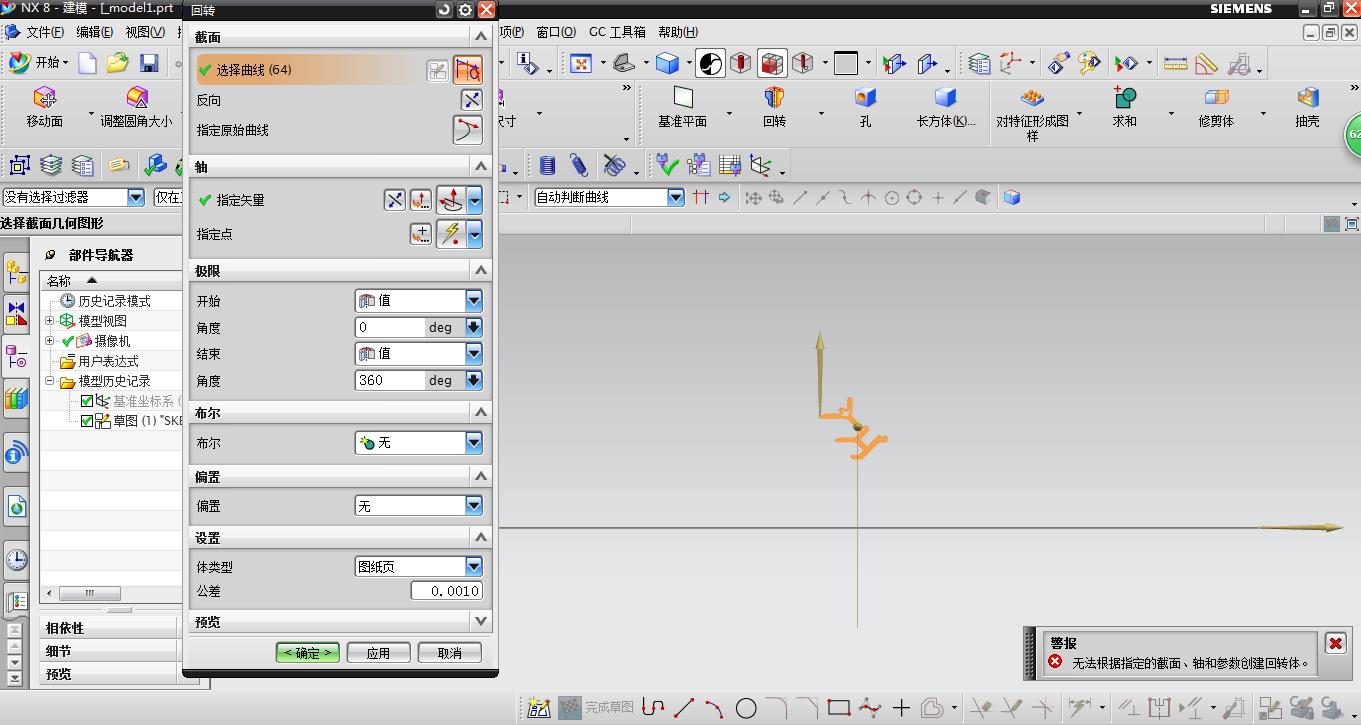Image resolution: width=1361 pixels, height=725 pixels.
Task: Toggle the Camera (摄像机) node check mark
Action: [68, 341]
